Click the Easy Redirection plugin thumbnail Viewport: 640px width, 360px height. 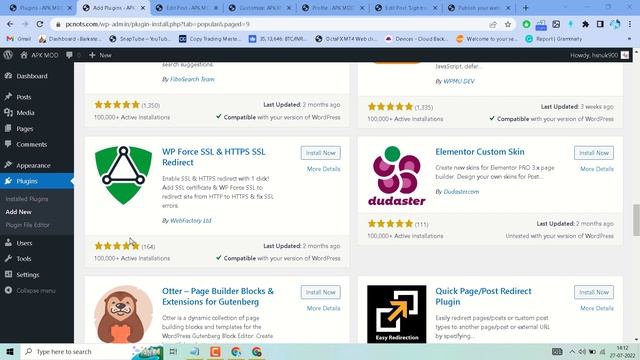coord(397,314)
